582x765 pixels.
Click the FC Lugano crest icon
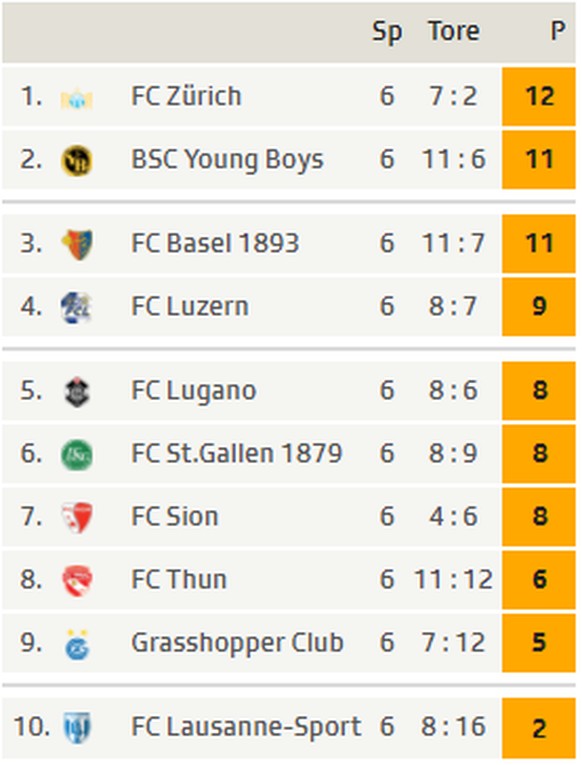(77, 391)
